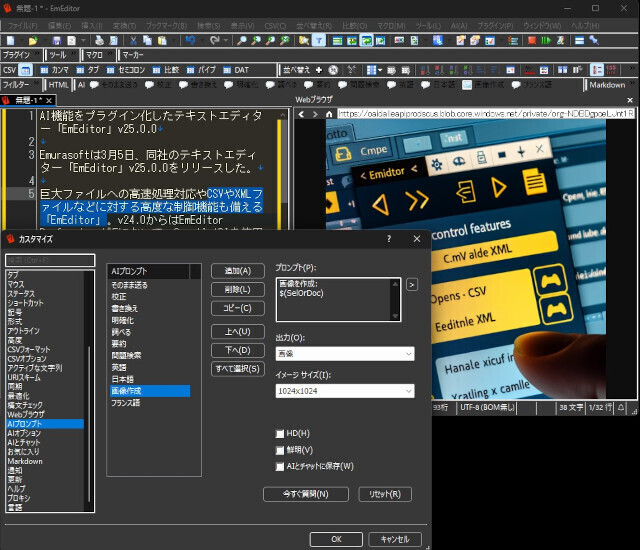This screenshot has width=640, height=550.
Task: Click the Save floppy disk icon
Action: [x=56, y=40]
